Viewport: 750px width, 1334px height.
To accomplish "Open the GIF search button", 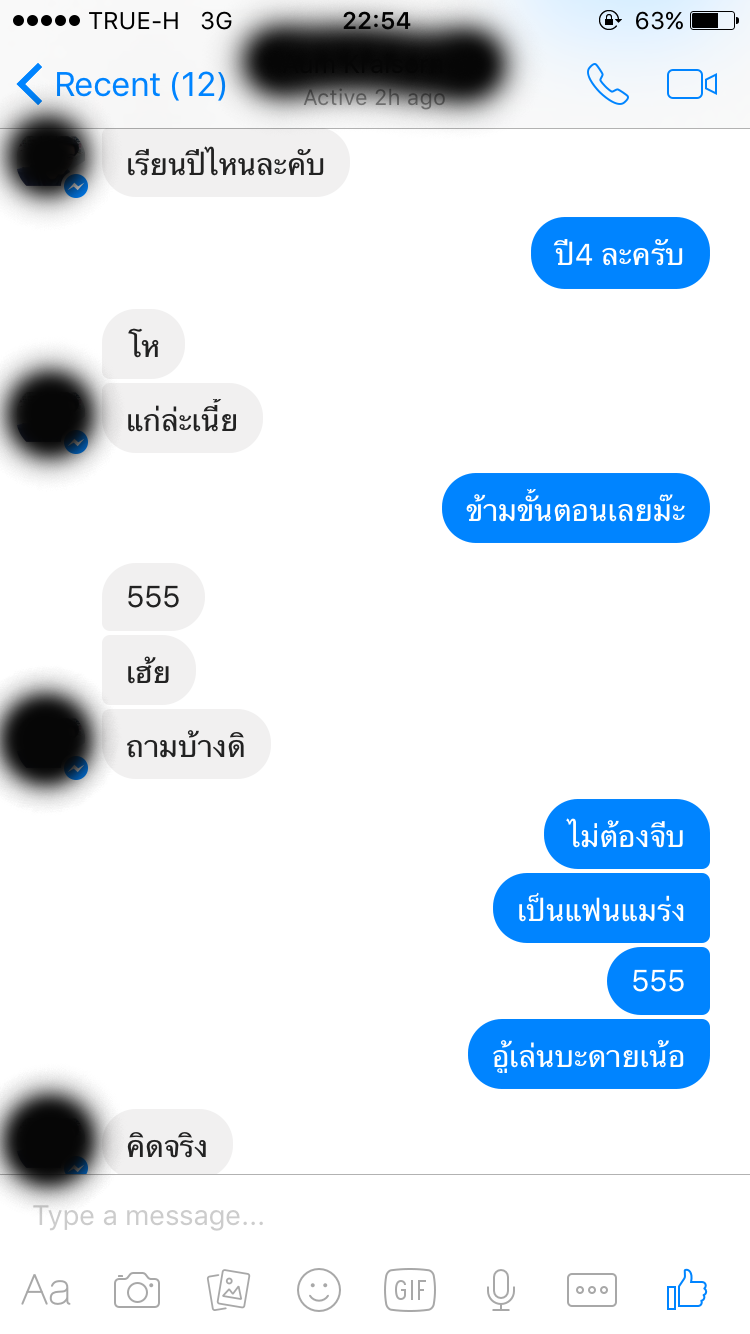I will click(x=410, y=1290).
